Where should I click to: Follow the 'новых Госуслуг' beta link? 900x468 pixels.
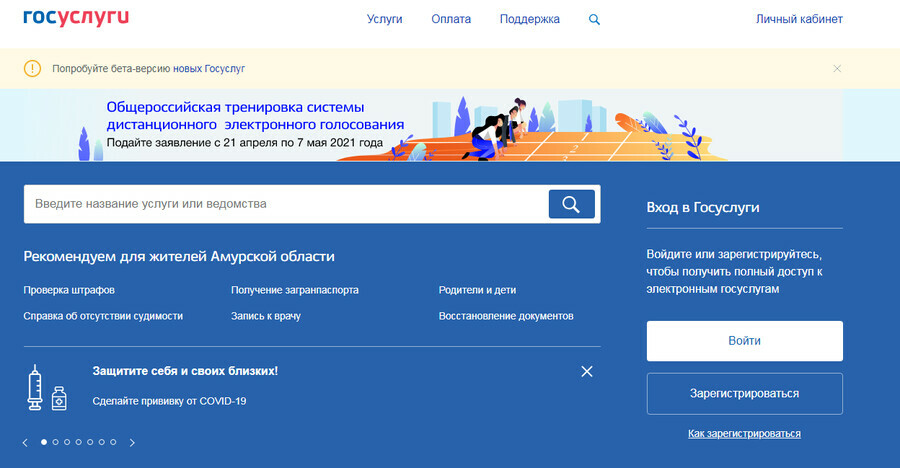[209, 69]
